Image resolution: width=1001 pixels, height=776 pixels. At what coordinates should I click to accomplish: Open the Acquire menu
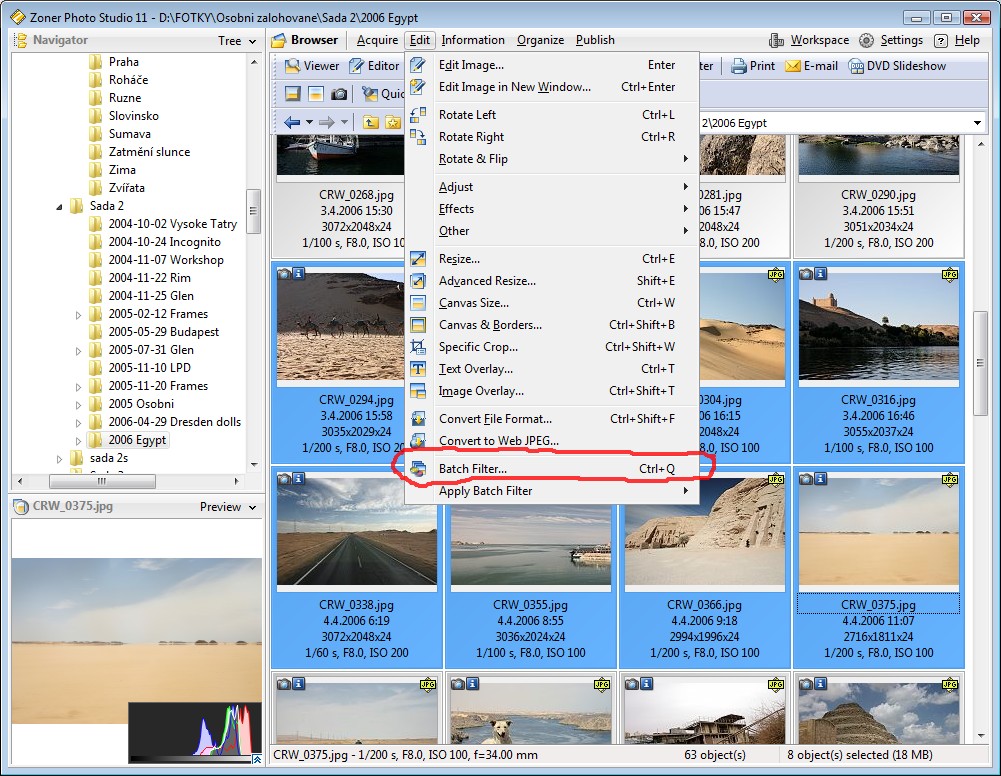click(377, 40)
